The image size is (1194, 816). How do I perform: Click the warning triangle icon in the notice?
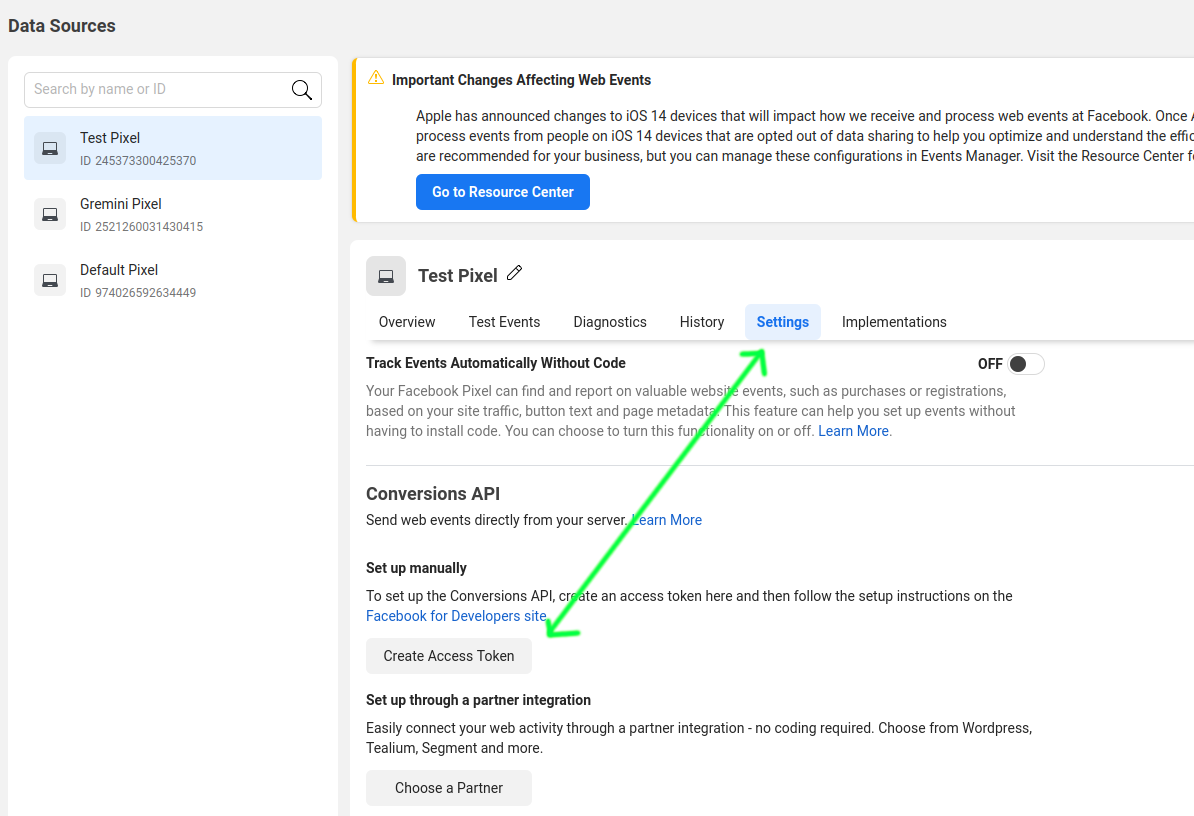375,78
